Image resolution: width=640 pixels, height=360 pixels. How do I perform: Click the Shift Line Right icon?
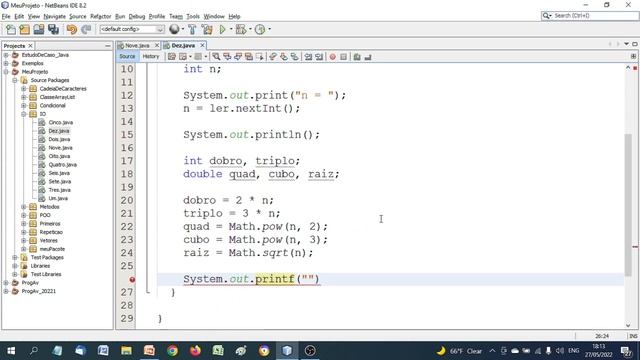[319, 57]
